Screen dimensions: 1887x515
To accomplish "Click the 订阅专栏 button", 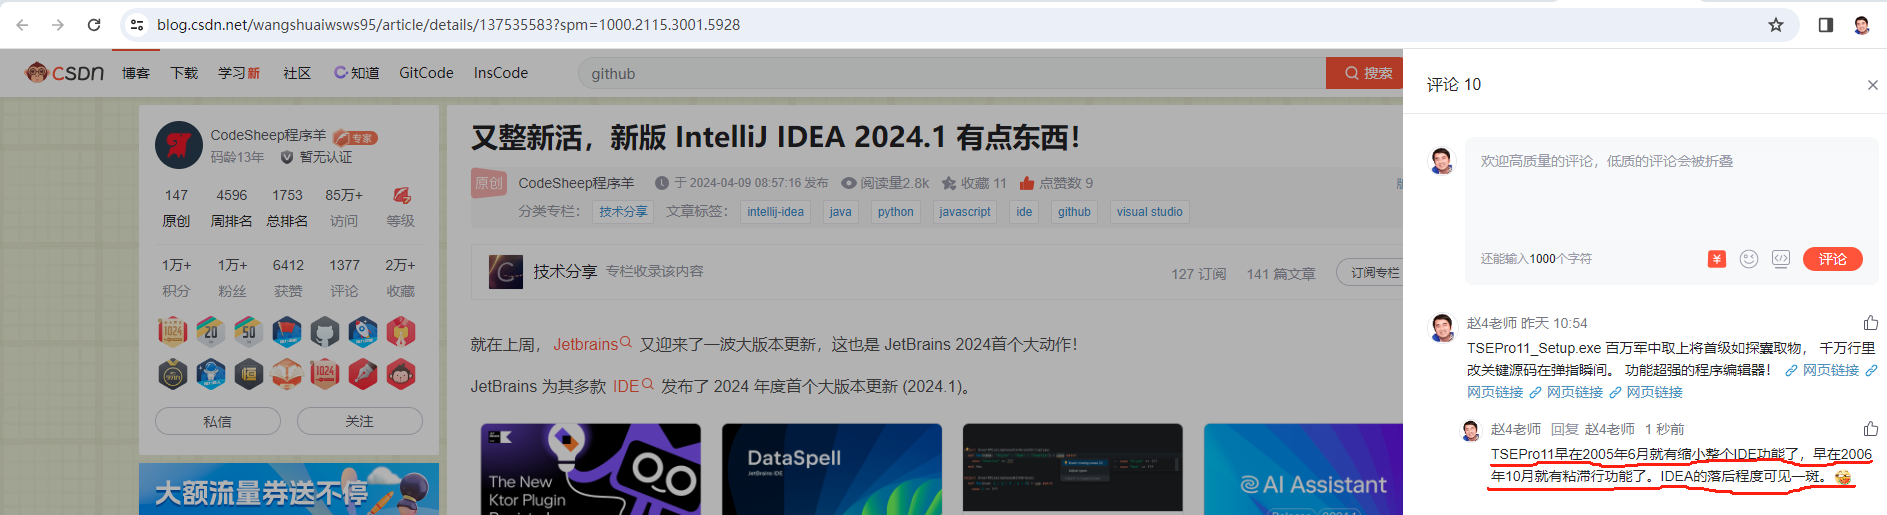I will click(1370, 273).
